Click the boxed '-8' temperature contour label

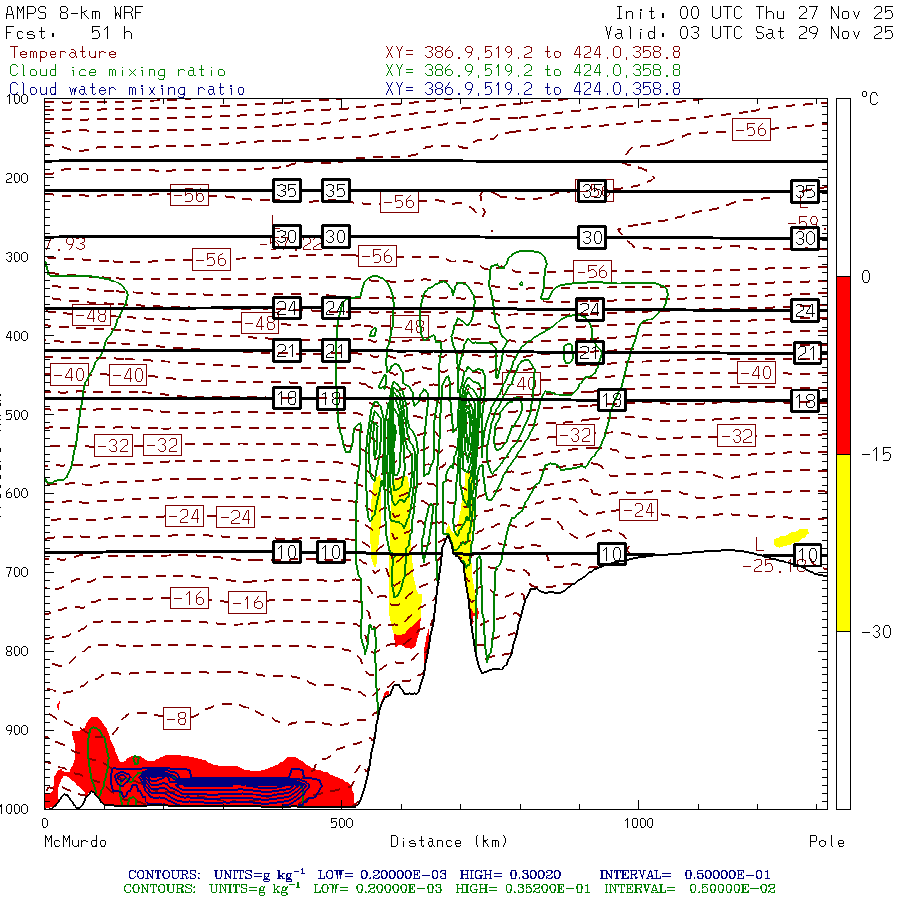(177, 718)
